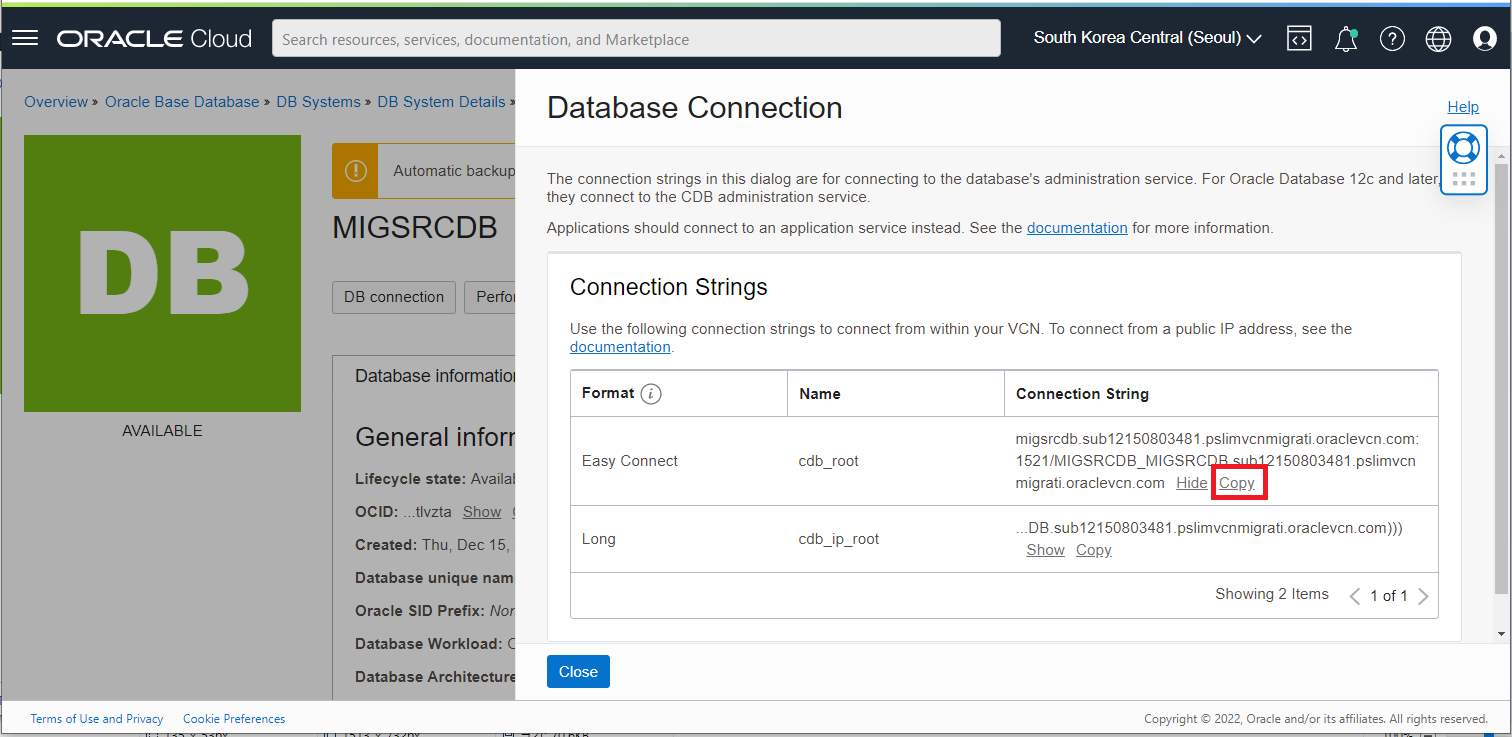Hide the Easy Connect connection string
The width and height of the screenshot is (1512, 737).
pyautogui.click(x=1191, y=483)
